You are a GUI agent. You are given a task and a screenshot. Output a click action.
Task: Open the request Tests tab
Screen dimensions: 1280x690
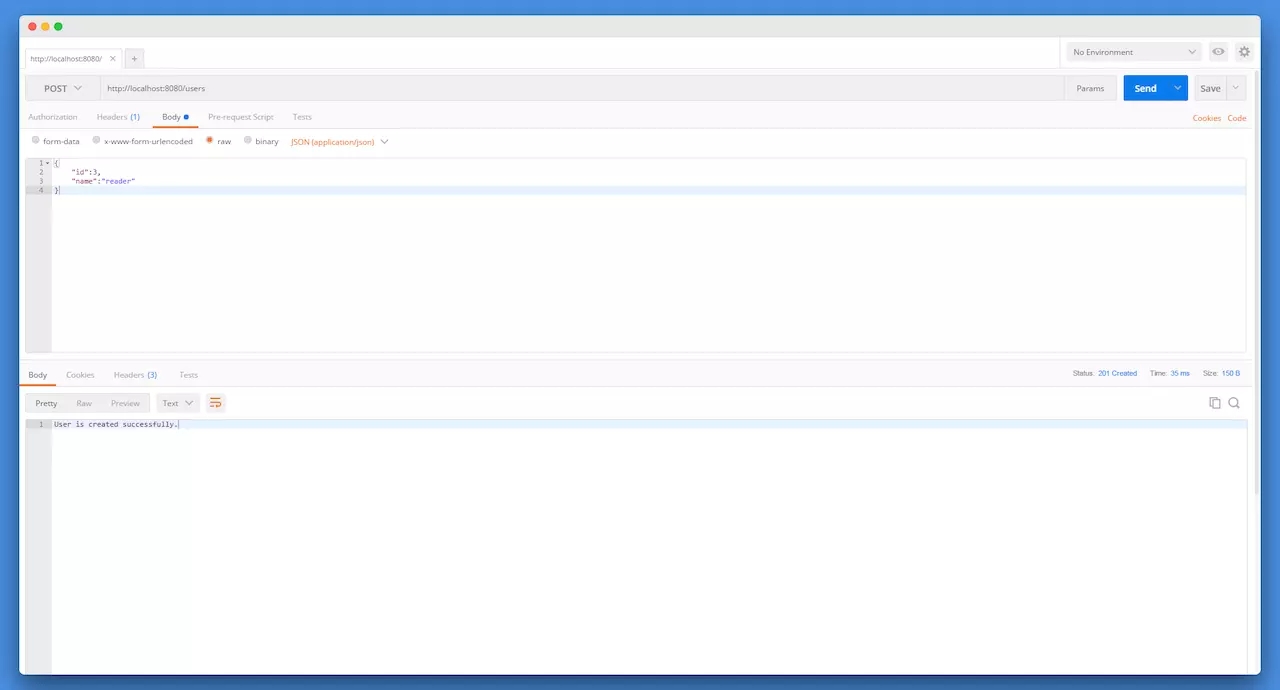click(x=302, y=117)
